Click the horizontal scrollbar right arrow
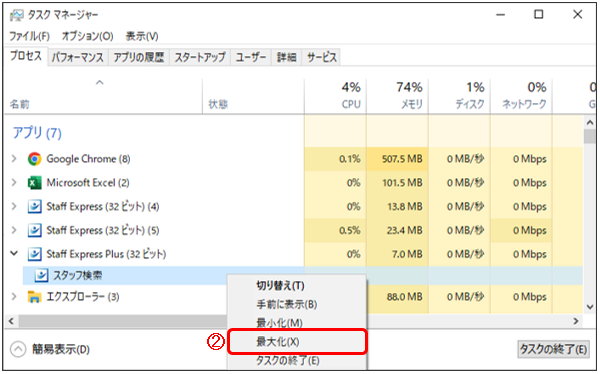600x374 pixels. click(x=576, y=321)
